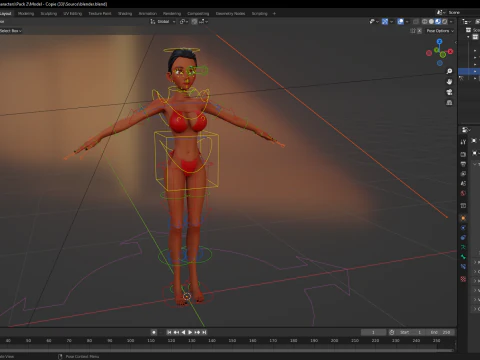Open the Properties editor type dropdown
Image resolution: width=480 pixels, height=360 pixels.
click(466, 130)
